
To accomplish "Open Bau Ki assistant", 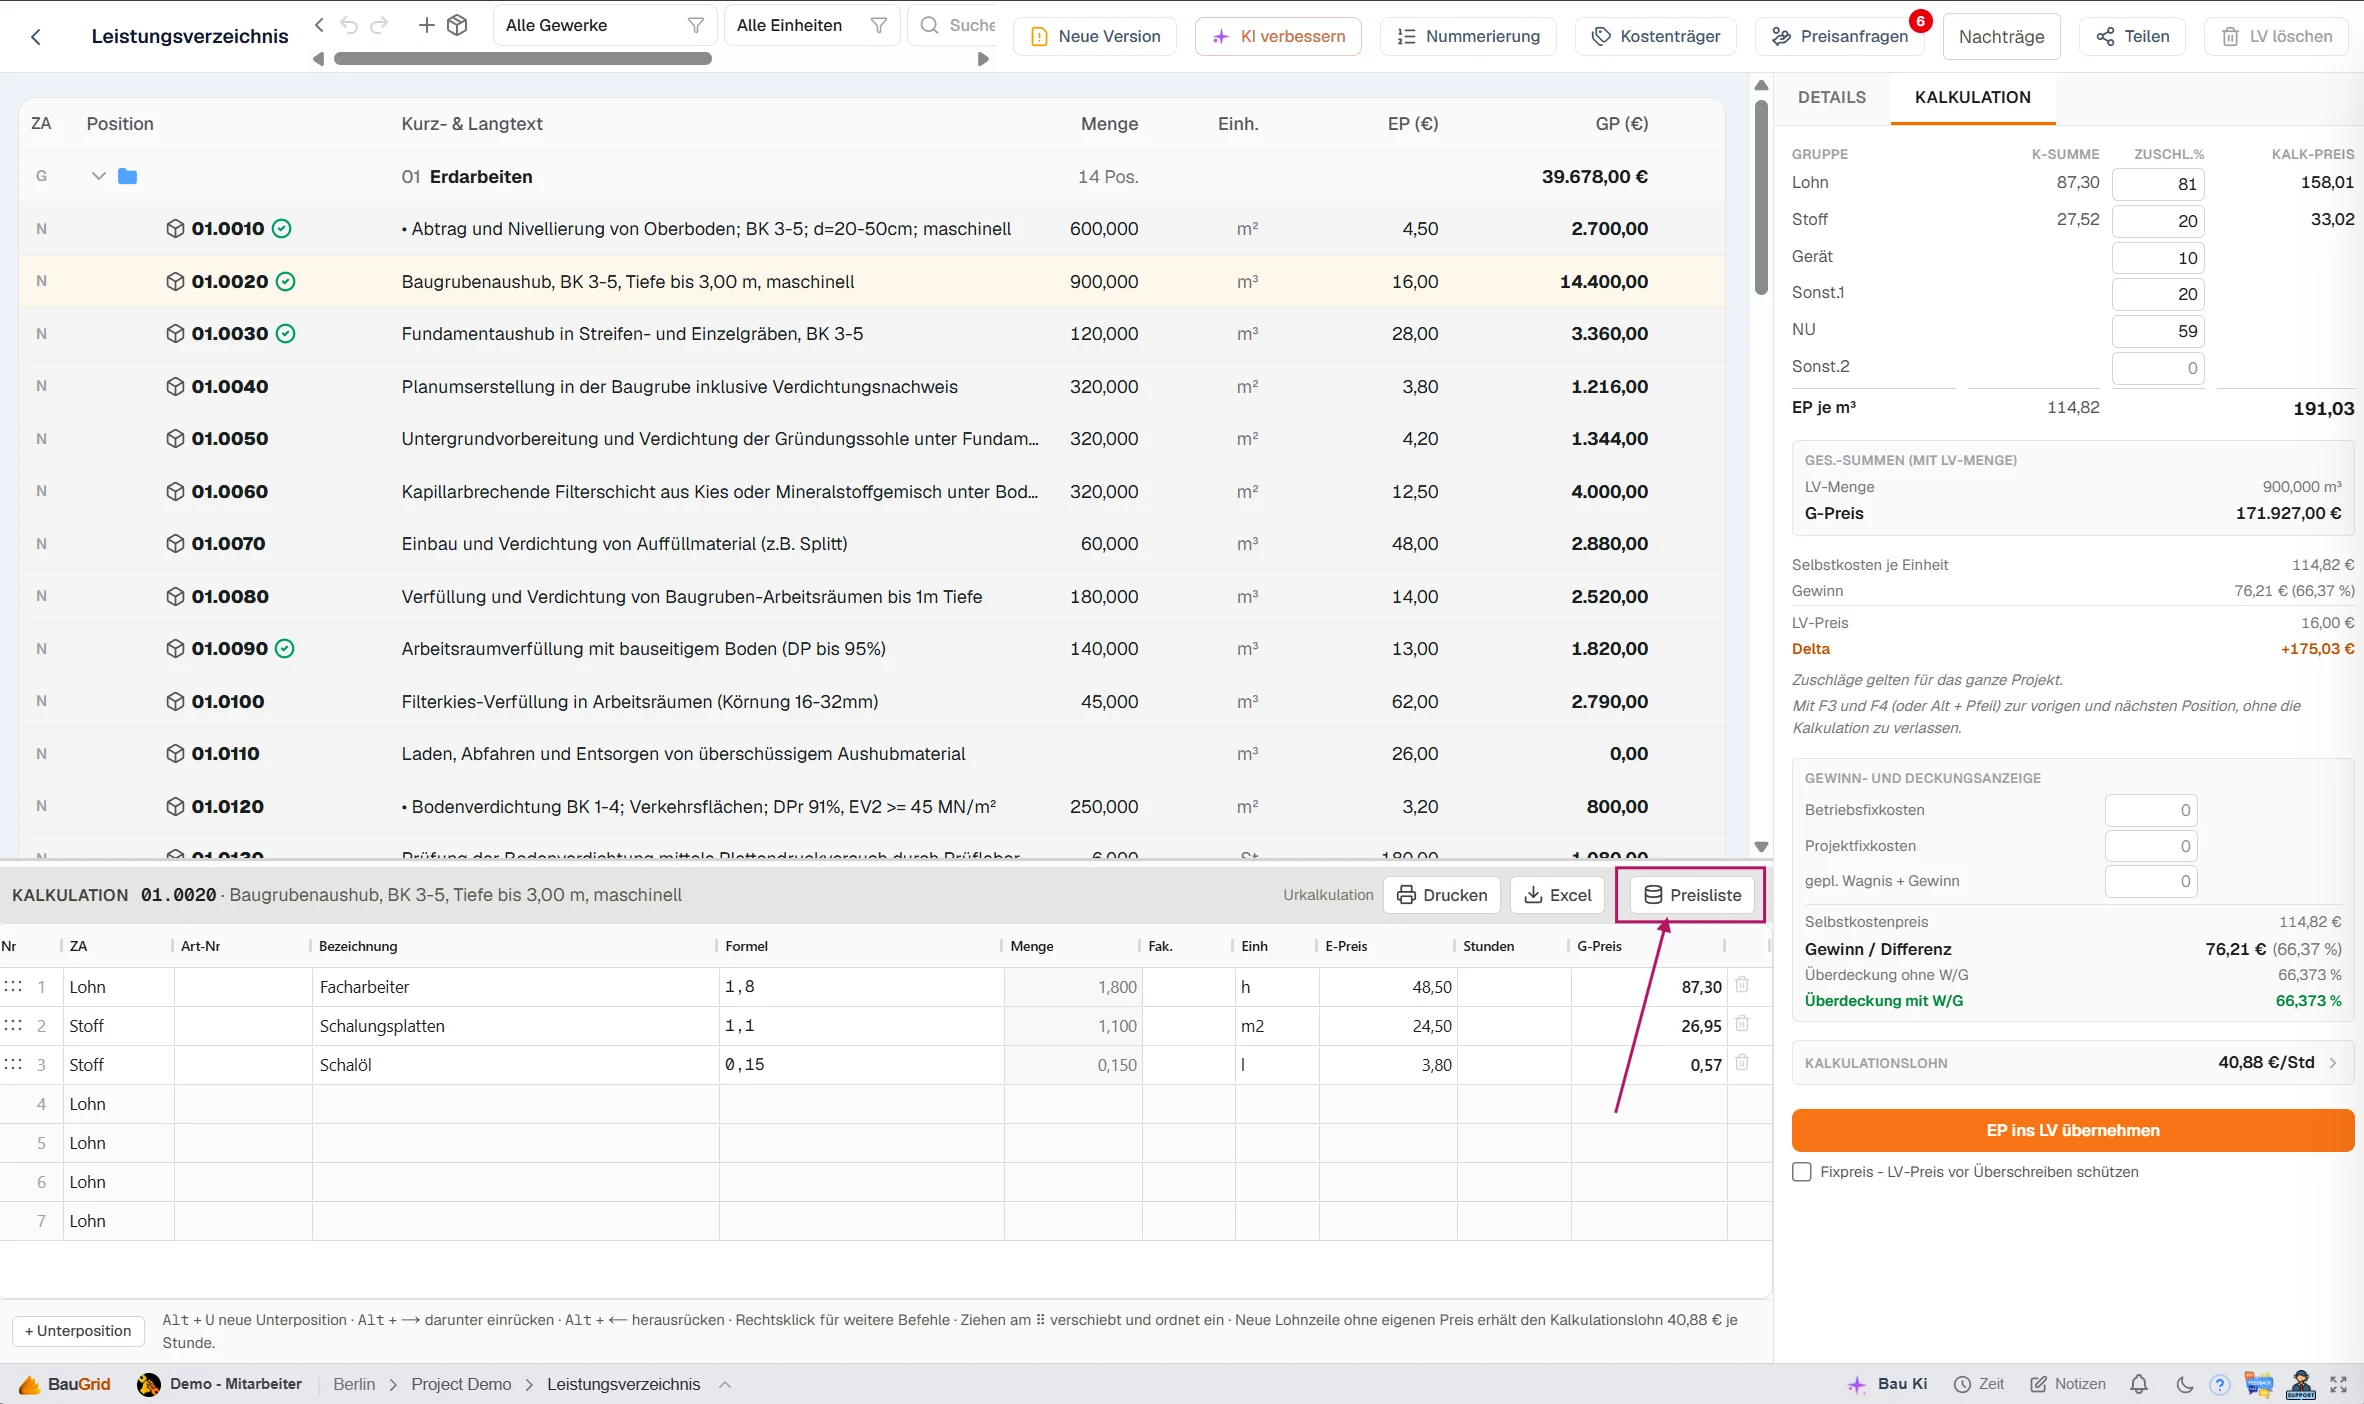I will point(1888,1384).
